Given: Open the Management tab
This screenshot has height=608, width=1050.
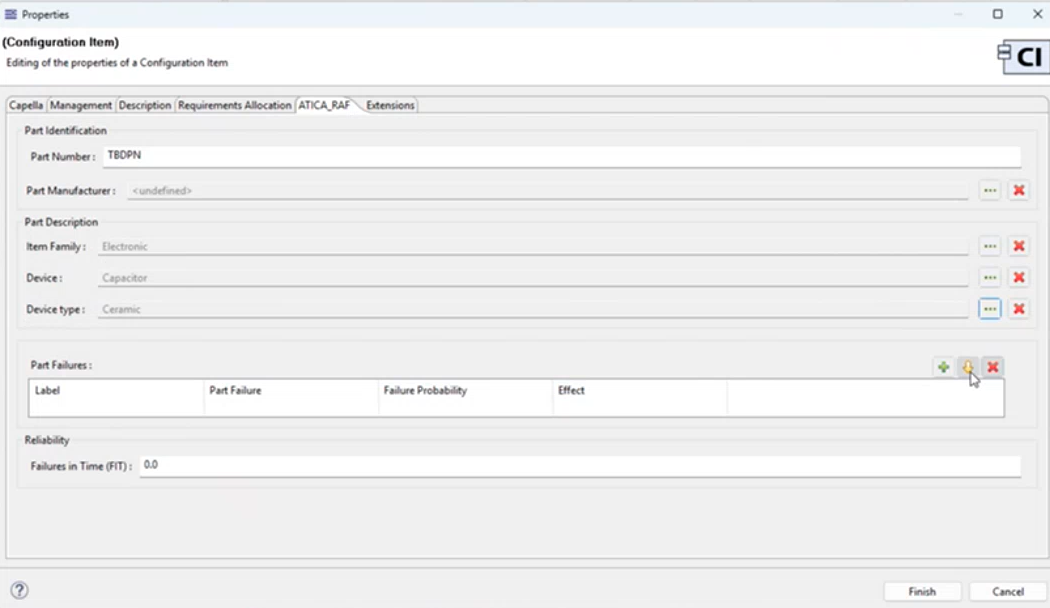Looking at the screenshot, I should [81, 105].
